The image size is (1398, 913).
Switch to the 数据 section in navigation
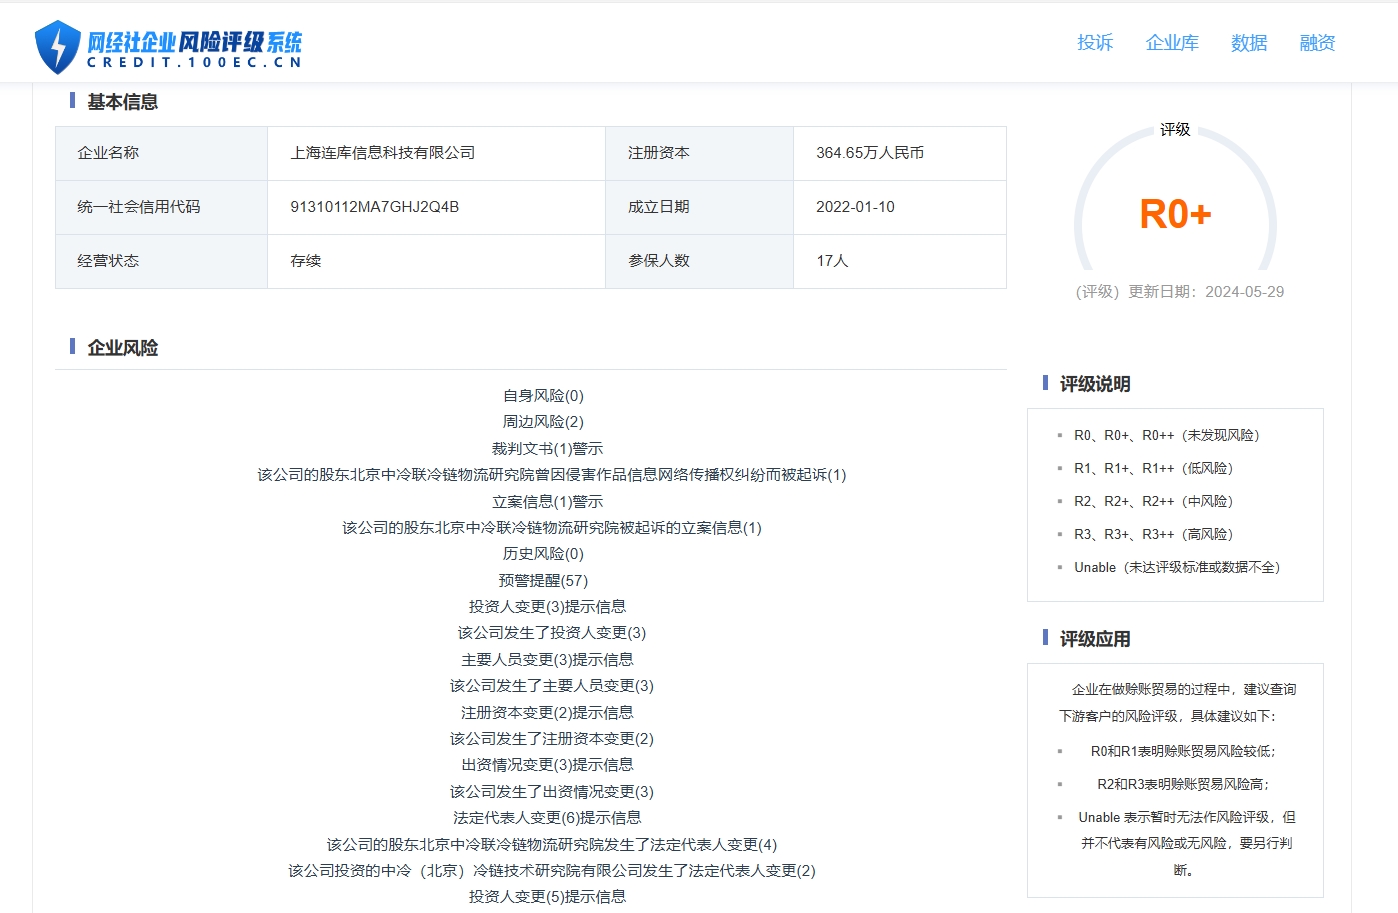(x=1248, y=43)
